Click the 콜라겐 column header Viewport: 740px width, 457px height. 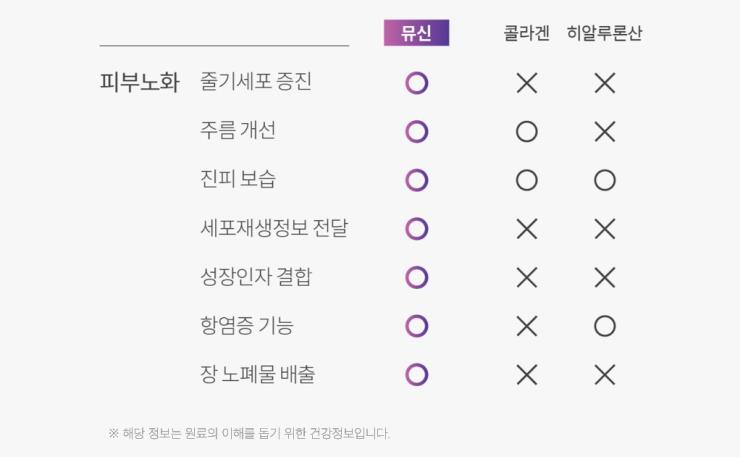pyautogui.click(x=526, y=33)
